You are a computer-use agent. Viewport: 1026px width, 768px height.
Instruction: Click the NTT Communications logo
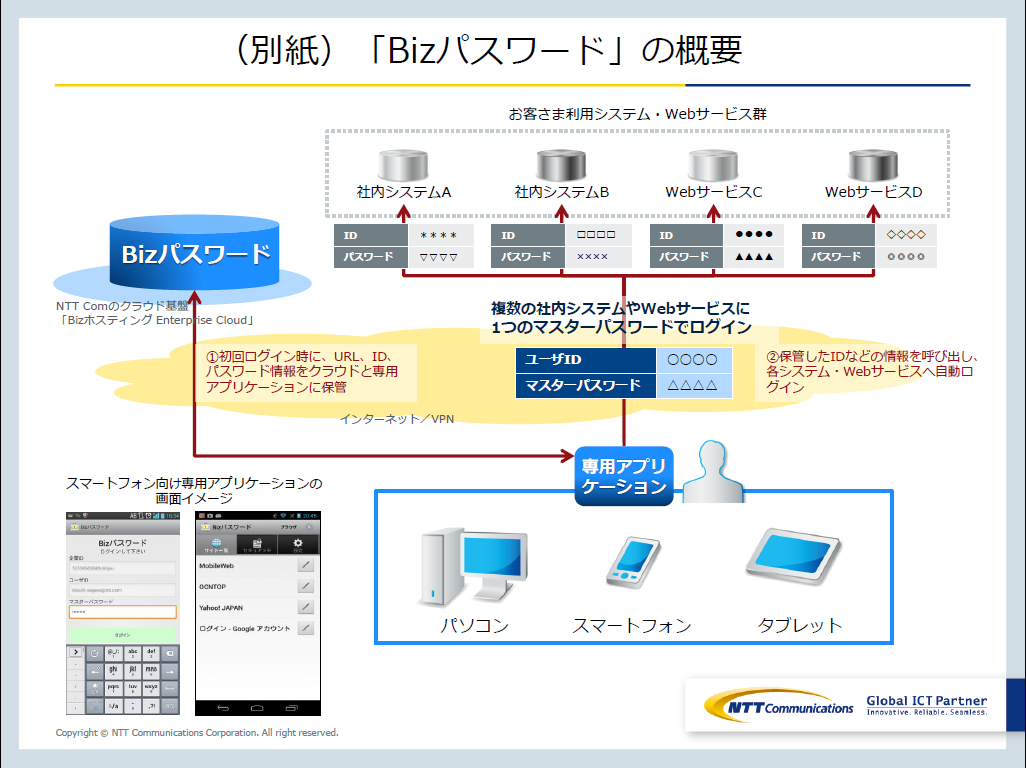779,705
